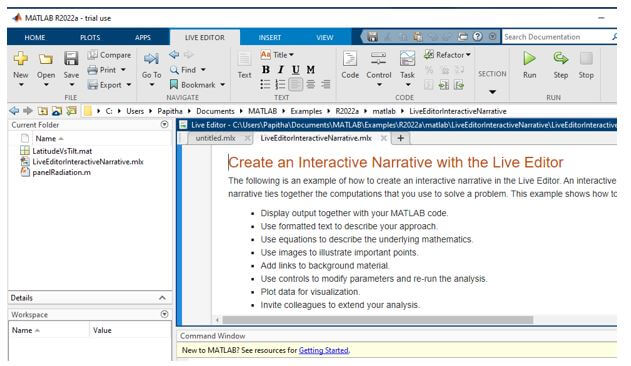Viewport: 631px width, 366px height.
Task: Click the smart indent icon in Code group
Action: pos(429,85)
